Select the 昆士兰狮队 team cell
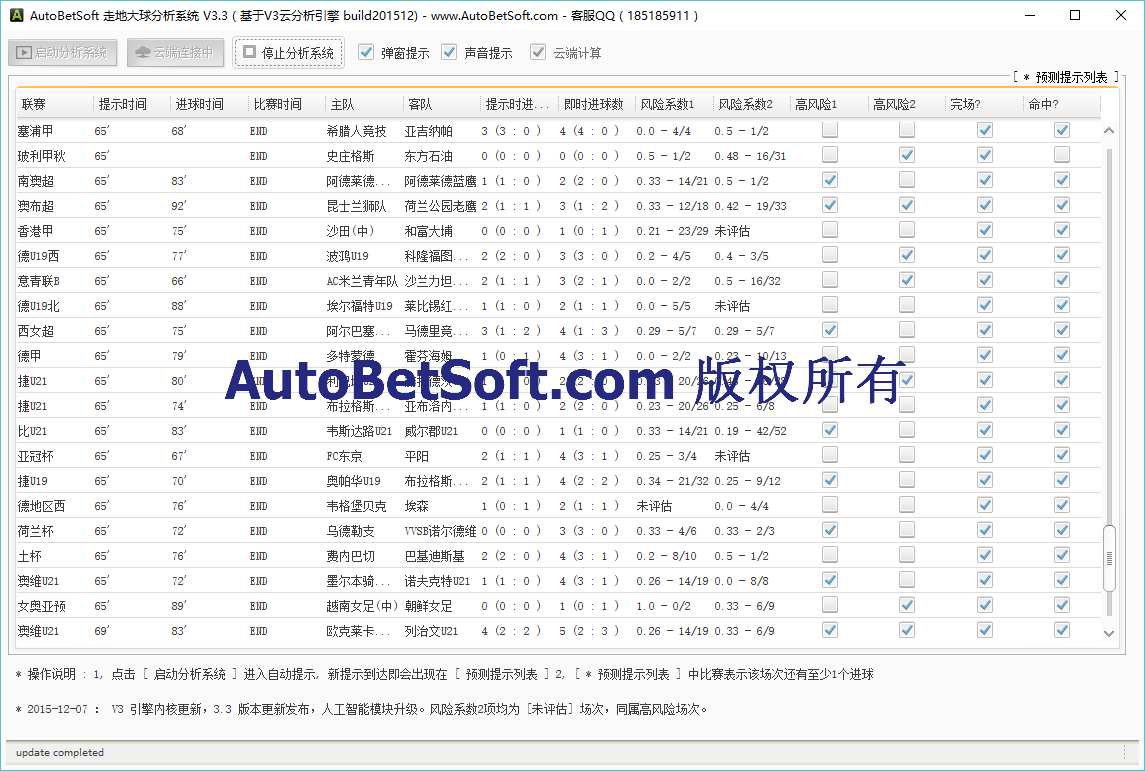This screenshot has width=1145, height=771. 356,207
